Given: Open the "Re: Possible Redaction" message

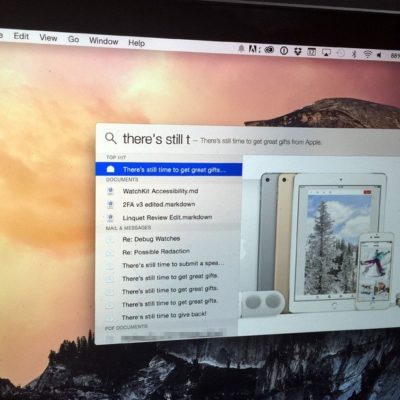Looking at the screenshot, I should (156, 252).
